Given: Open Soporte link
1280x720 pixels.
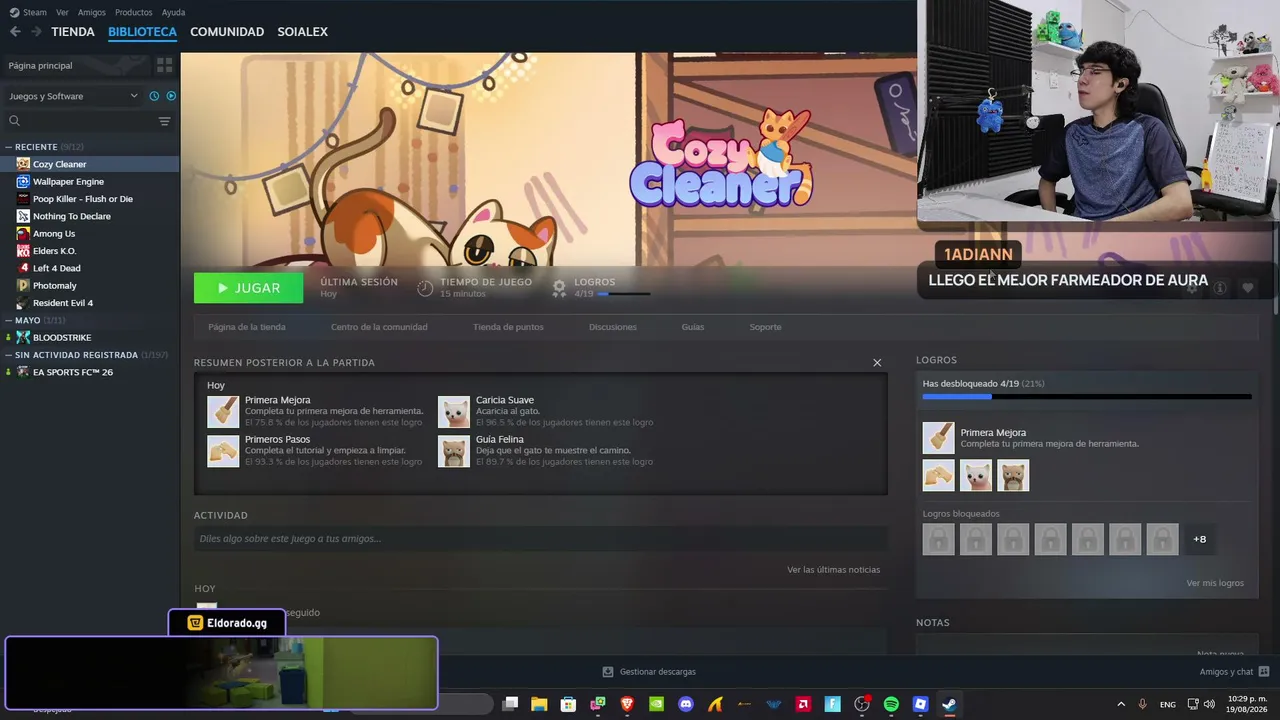Looking at the screenshot, I should [x=766, y=327].
